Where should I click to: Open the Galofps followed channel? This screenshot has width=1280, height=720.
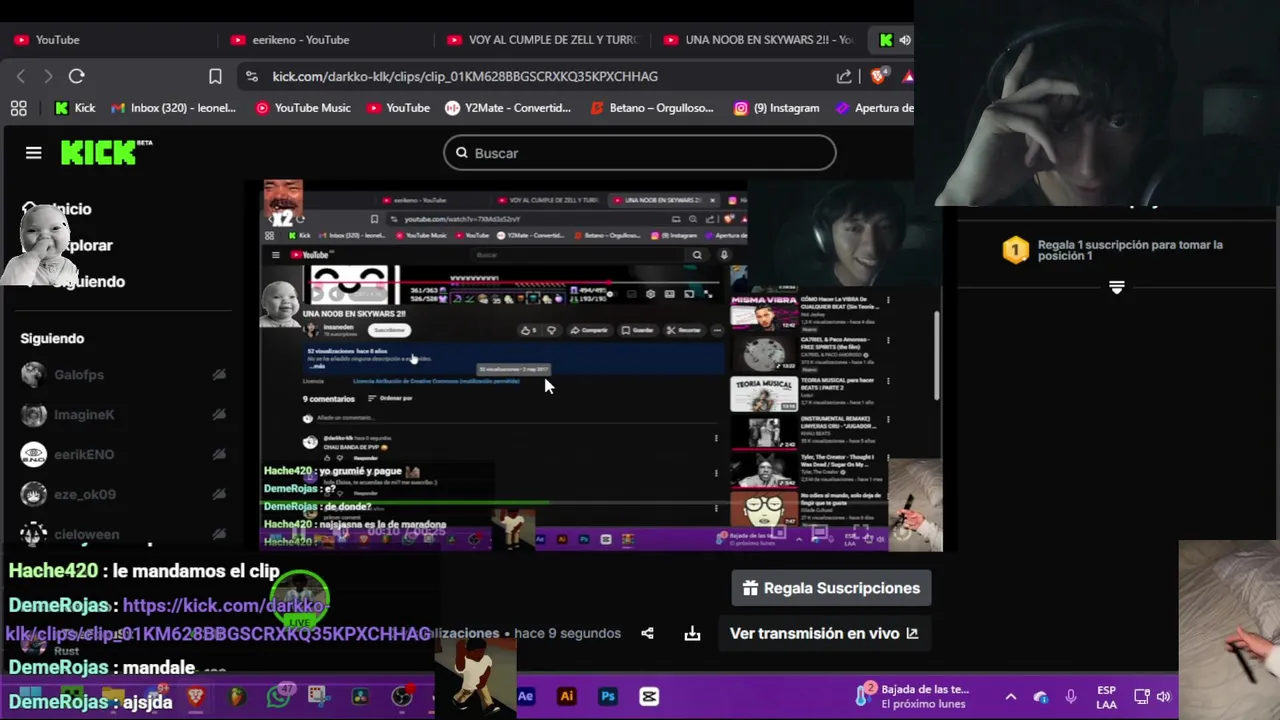[x=124, y=374]
